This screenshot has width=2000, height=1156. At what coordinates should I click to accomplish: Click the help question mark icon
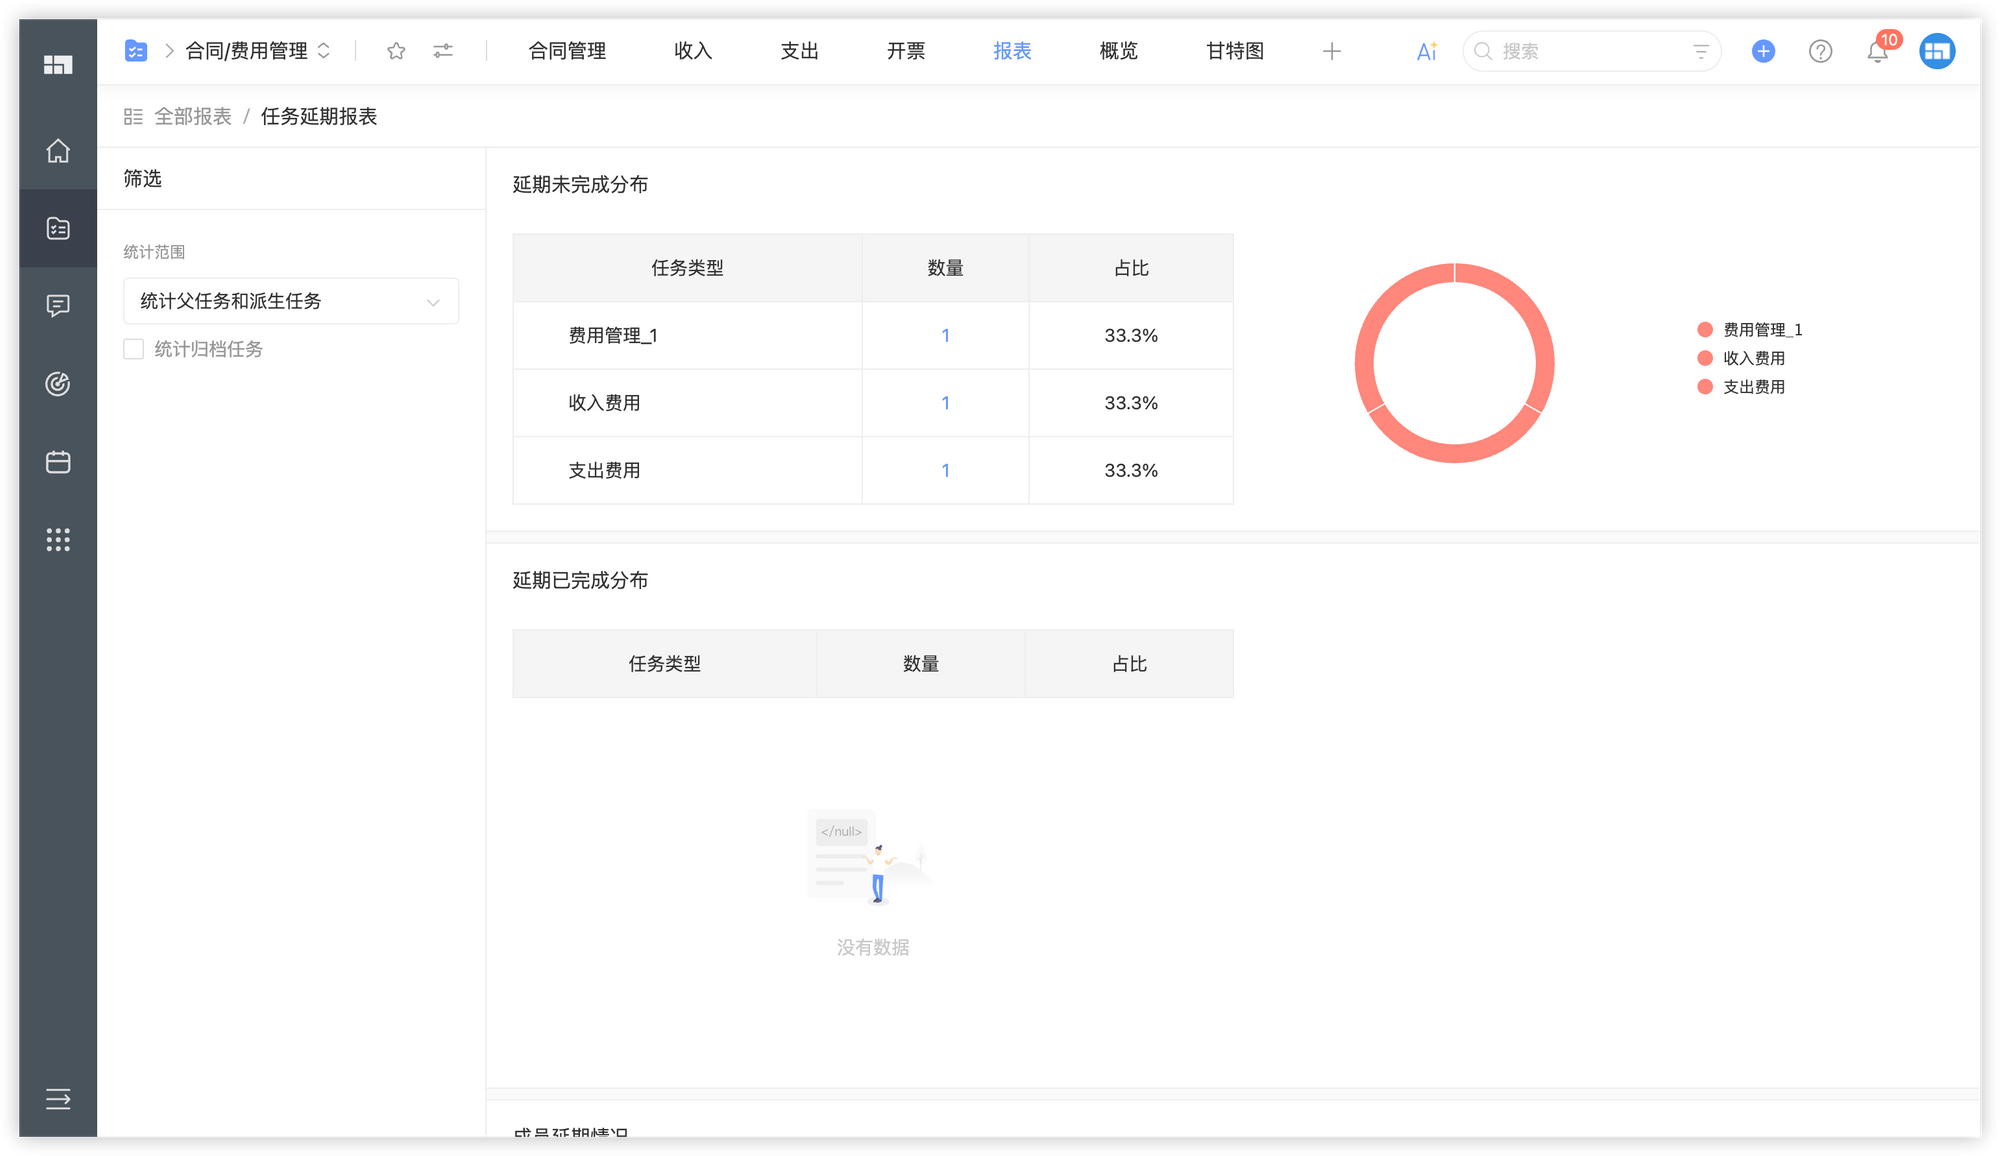pyautogui.click(x=1820, y=51)
